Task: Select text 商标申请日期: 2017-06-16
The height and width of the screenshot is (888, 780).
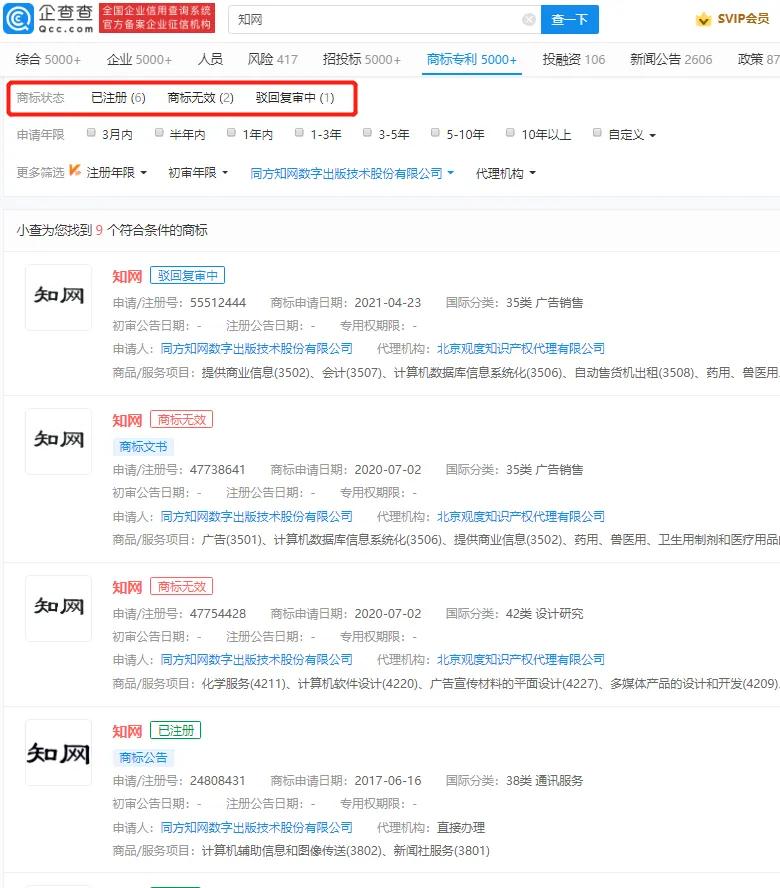Action: [346, 781]
